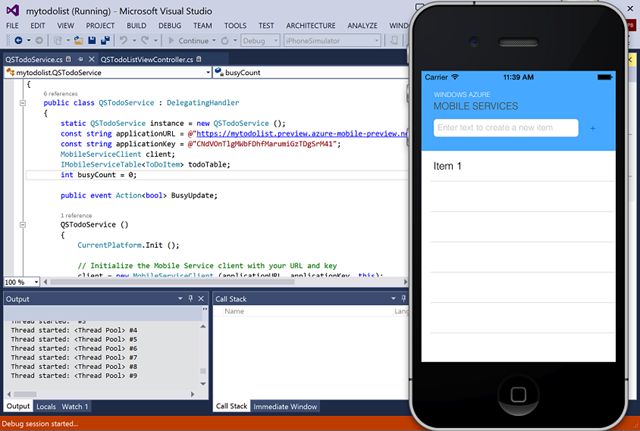Click the New Project toolbar icon
Screen dimensions: 640x431
(58, 40)
